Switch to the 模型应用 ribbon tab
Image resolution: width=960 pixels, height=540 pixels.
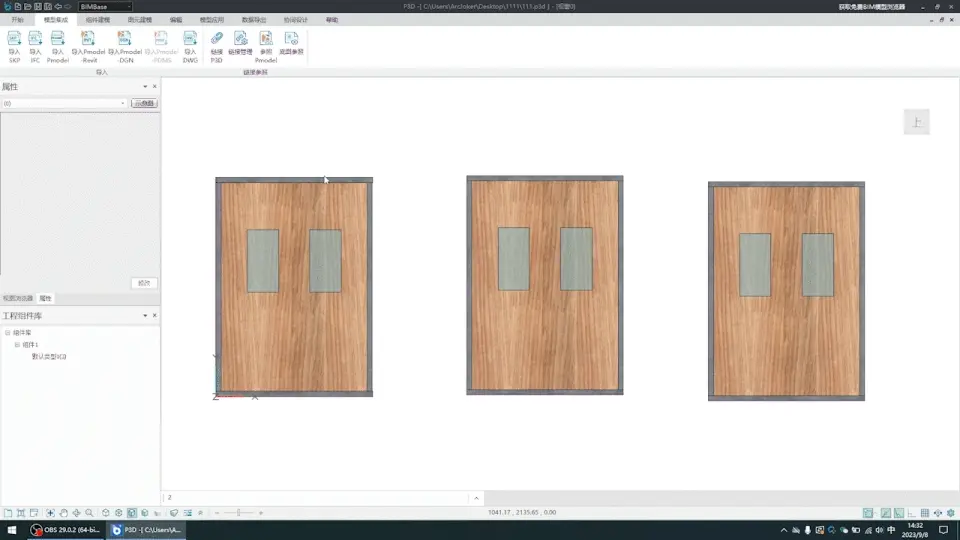[212, 20]
